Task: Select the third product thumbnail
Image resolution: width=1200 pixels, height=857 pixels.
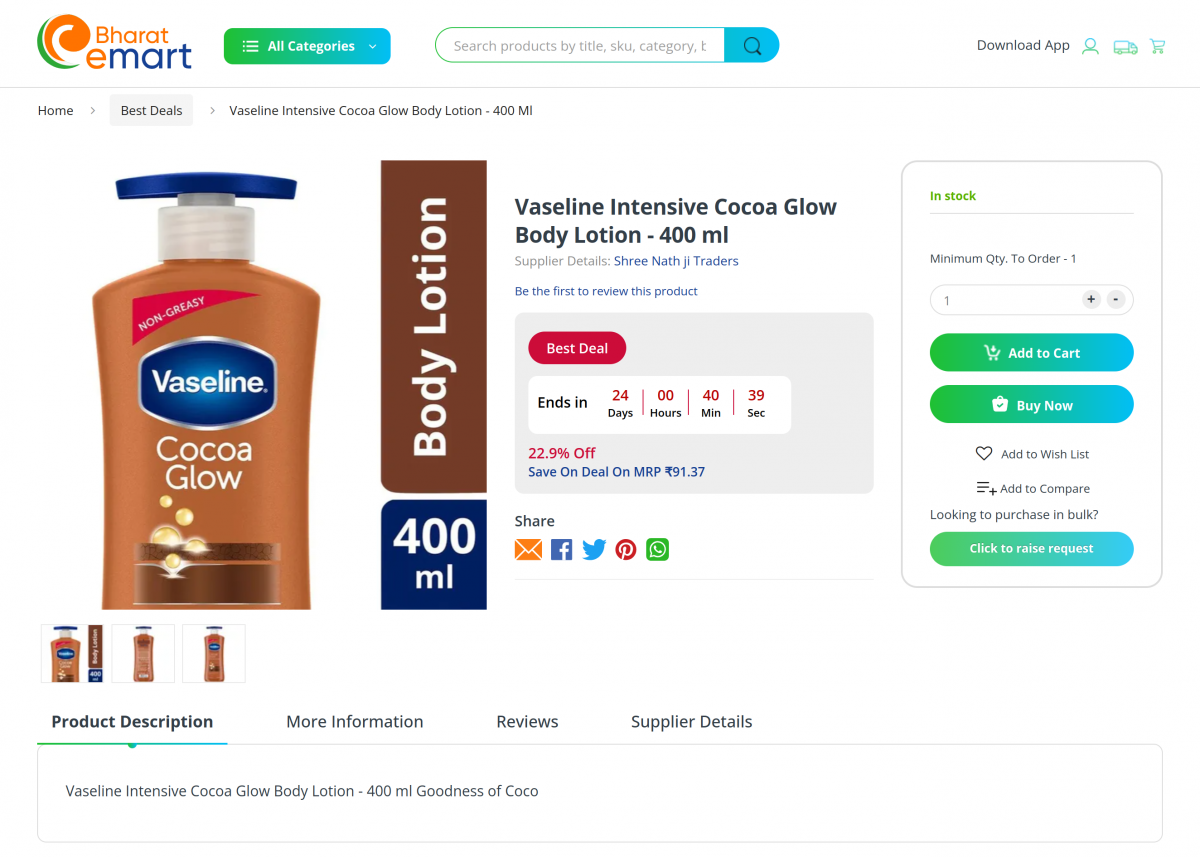Action: pos(214,654)
